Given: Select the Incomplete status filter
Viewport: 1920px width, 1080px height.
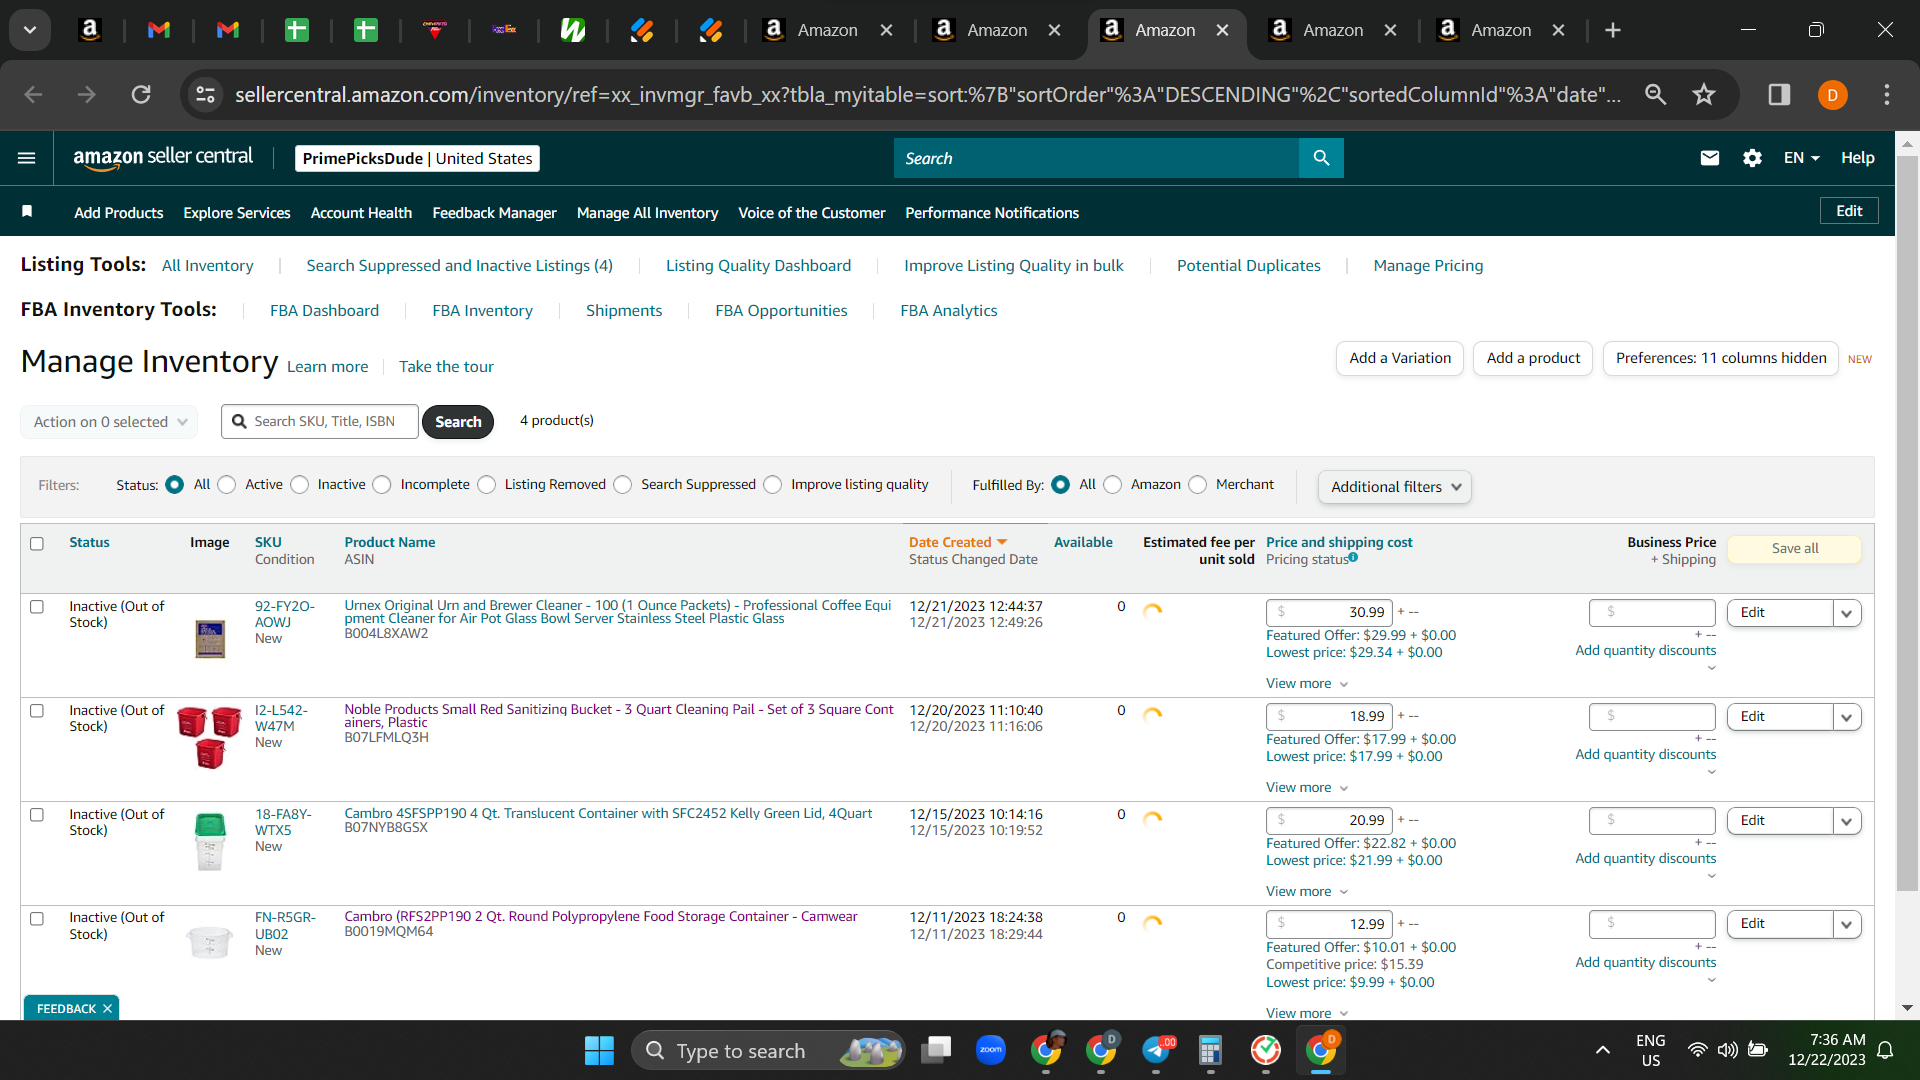Looking at the screenshot, I should pos(382,485).
